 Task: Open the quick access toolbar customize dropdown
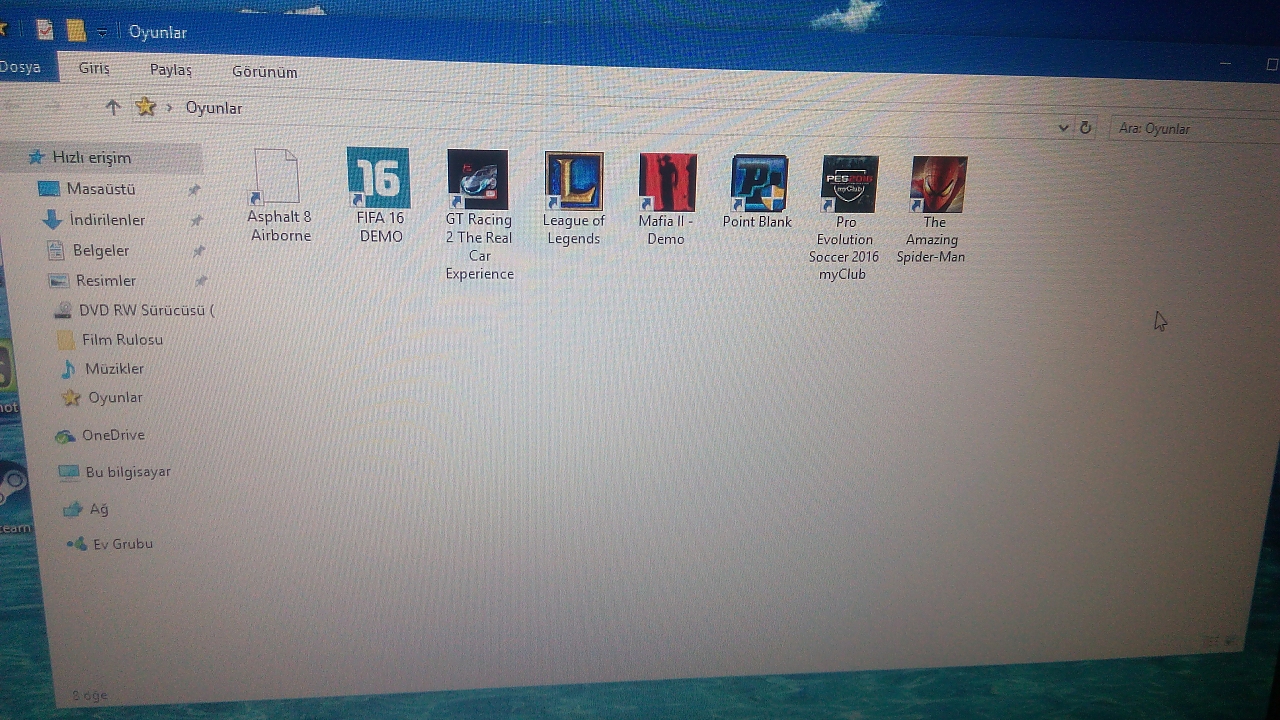point(102,33)
